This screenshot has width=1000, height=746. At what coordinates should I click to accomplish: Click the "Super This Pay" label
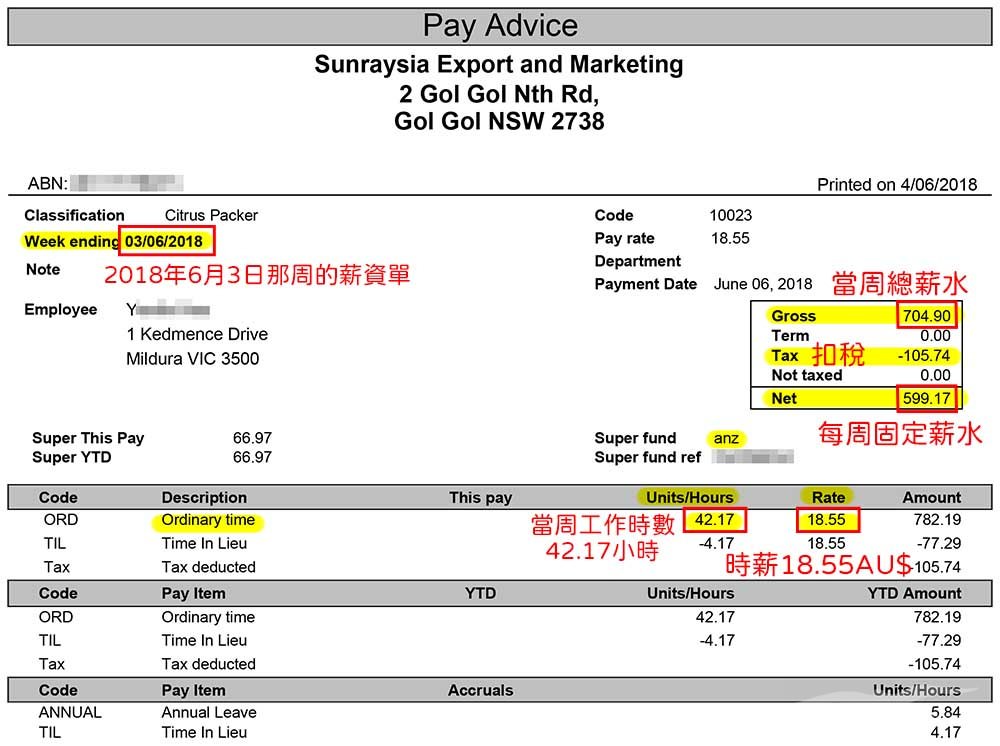coord(88,438)
